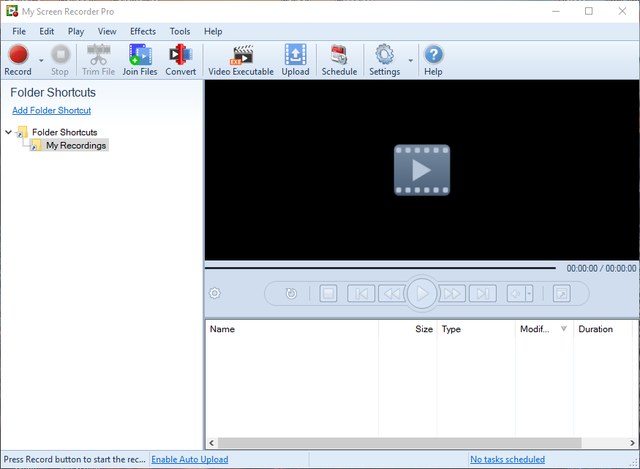The height and width of the screenshot is (469, 640).
Task: Maximize the My Screen Recorder Pro window
Action: [x=589, y=11]
